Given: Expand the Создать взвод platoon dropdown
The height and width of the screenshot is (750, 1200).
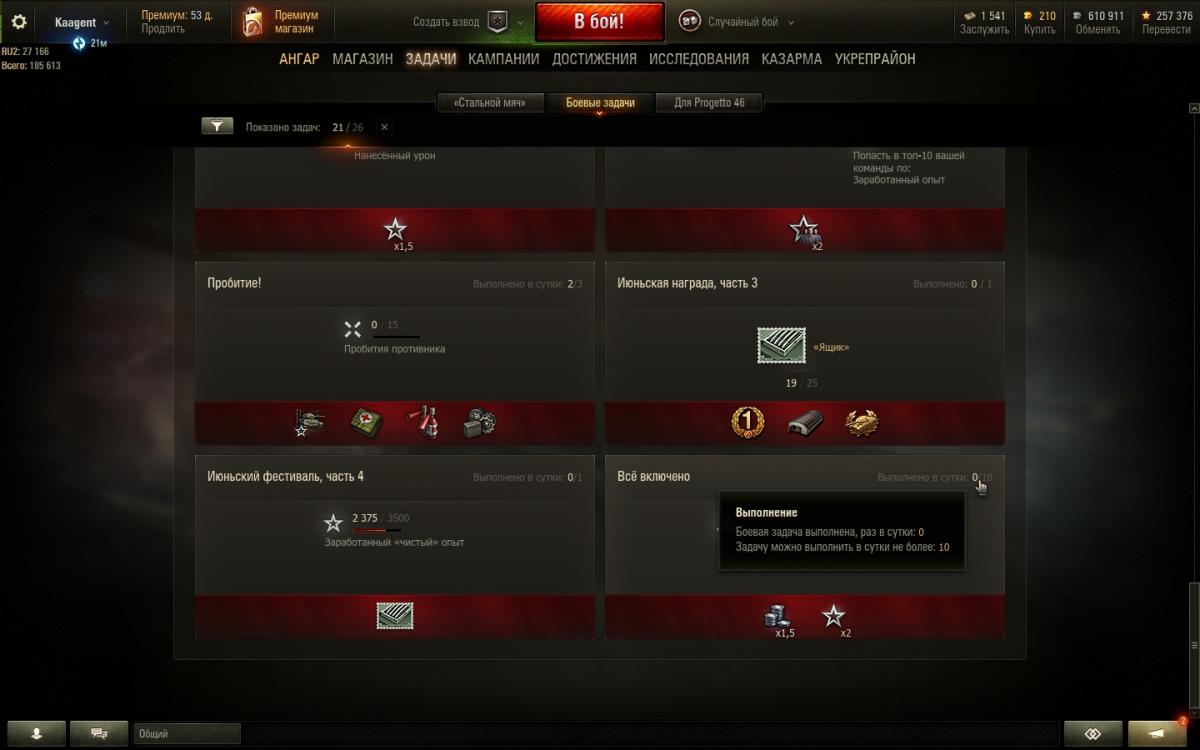Looking at the screenshot, I should pos(468,22).
